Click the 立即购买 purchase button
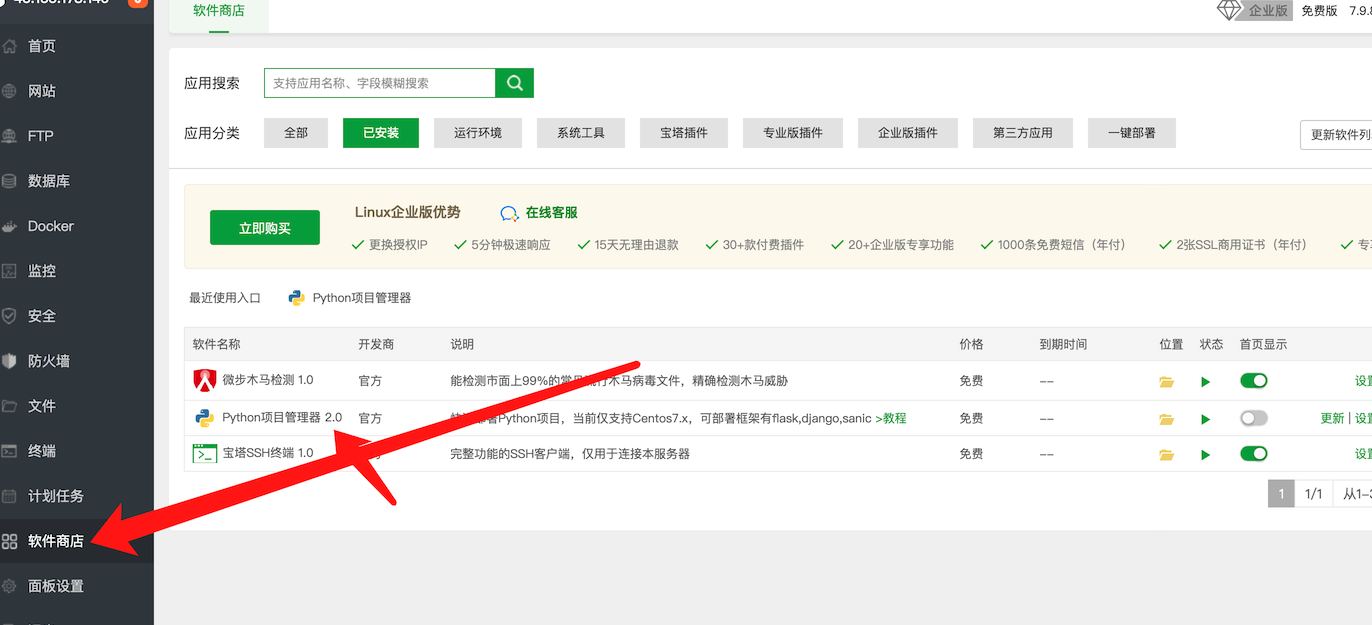The image size is (1372, 625). [x=264, y=227]
